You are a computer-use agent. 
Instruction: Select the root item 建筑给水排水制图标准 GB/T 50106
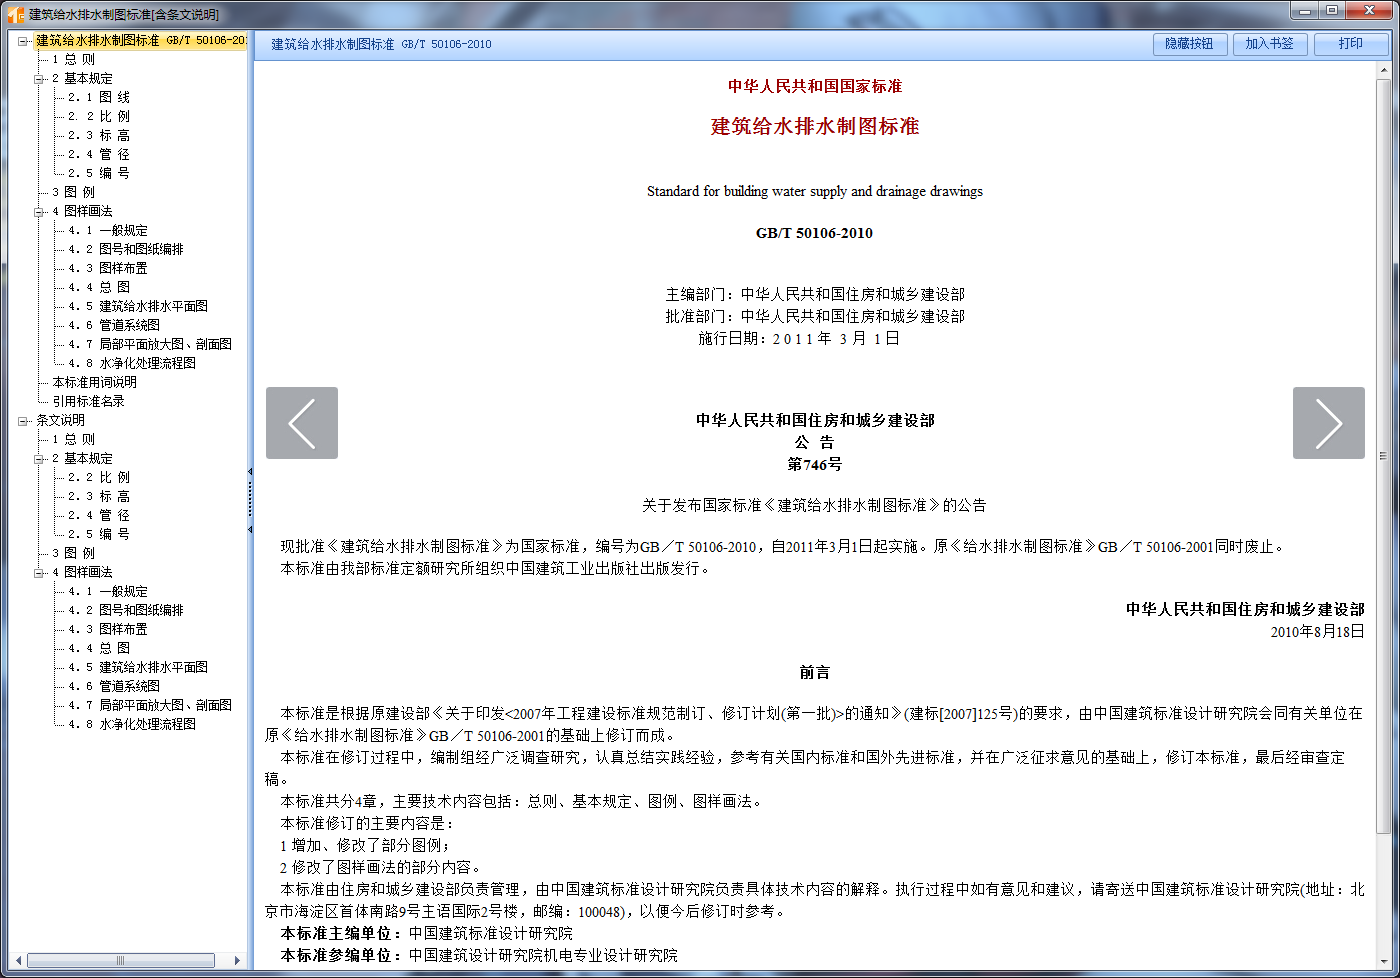[141, 41]
